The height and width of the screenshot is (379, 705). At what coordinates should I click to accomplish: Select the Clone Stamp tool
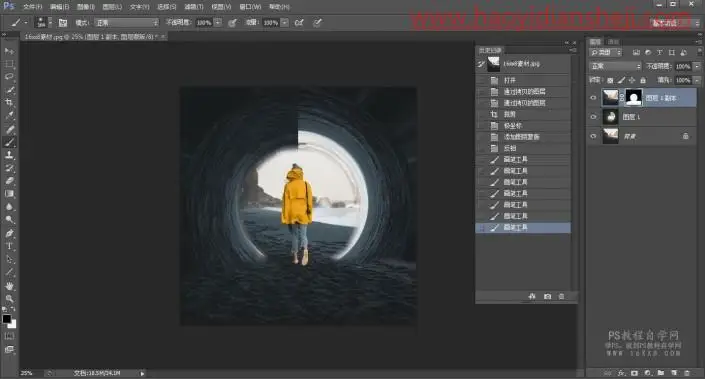tap(9, 155)
